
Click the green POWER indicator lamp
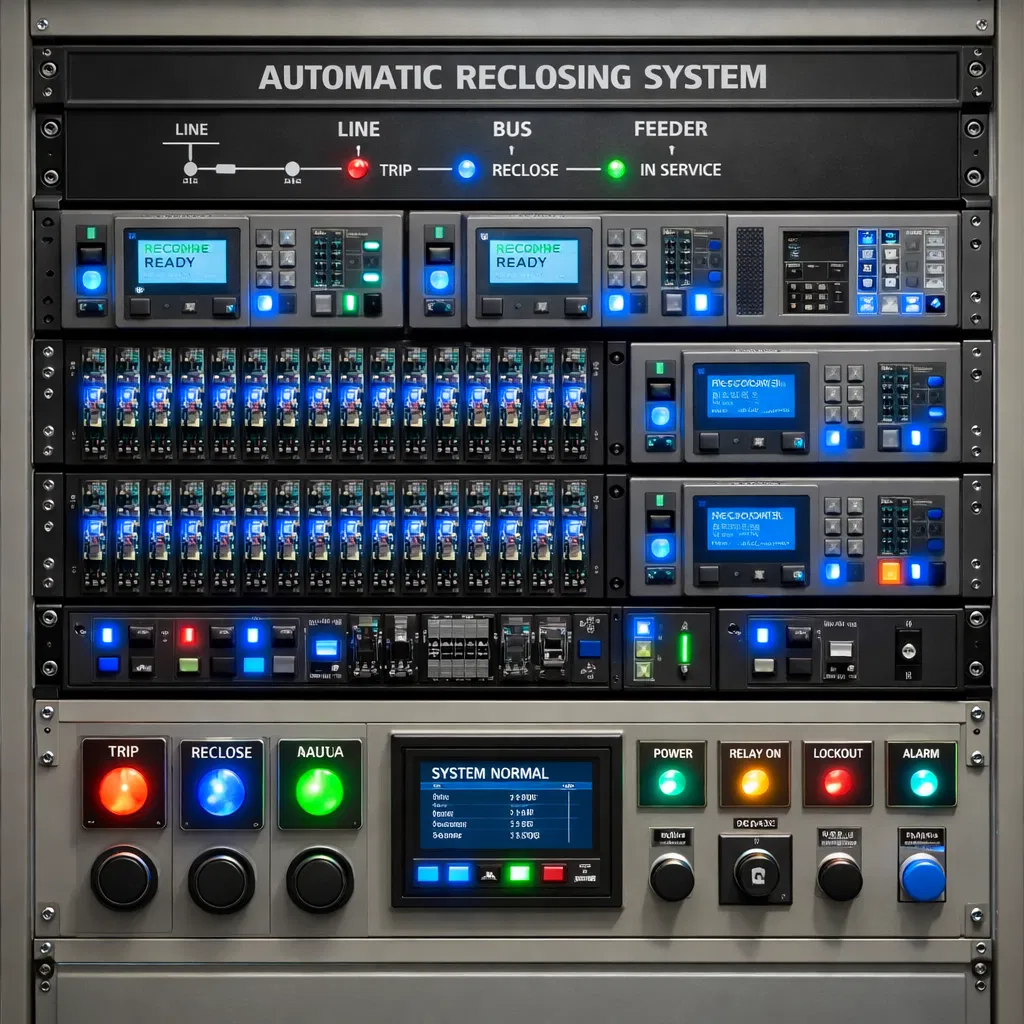[672, 781]
